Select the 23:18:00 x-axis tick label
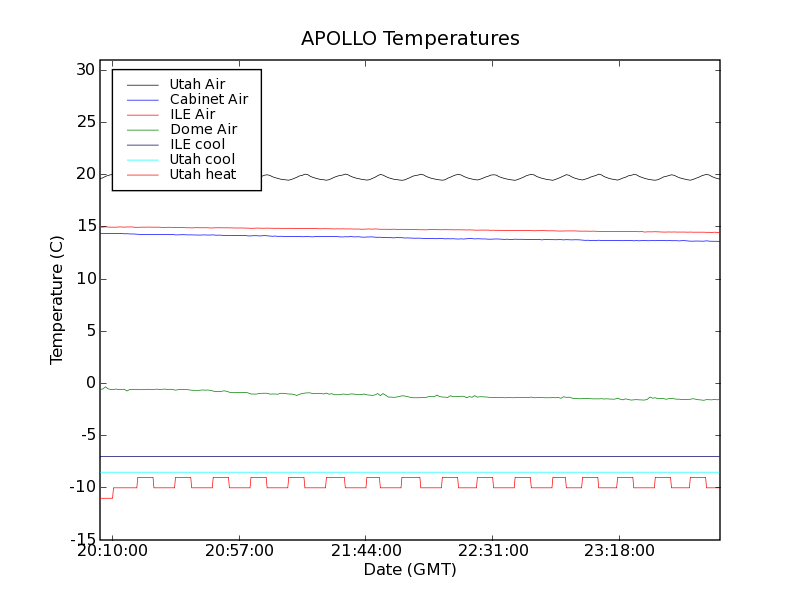Screen dimensions: 800x600 620,551
